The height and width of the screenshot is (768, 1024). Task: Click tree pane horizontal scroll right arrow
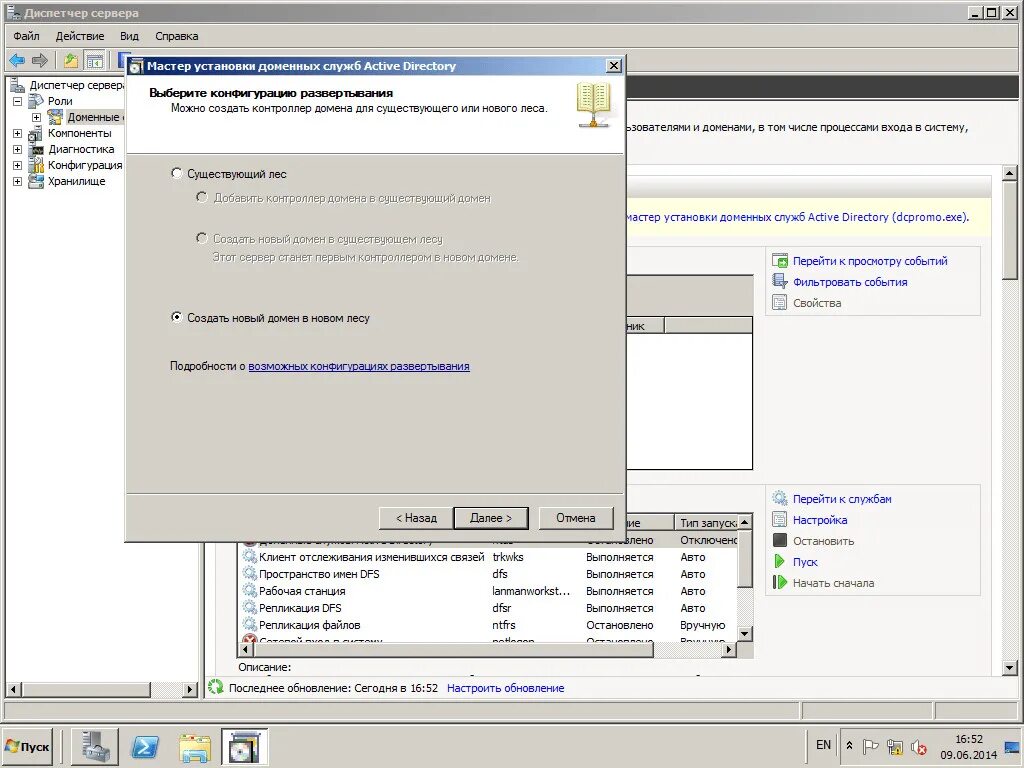coord(190,689)
